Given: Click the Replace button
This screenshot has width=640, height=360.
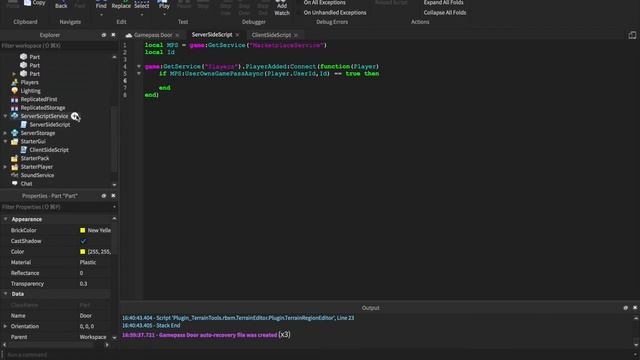Looking at the screenshot, I should click(x=121, y=5).
